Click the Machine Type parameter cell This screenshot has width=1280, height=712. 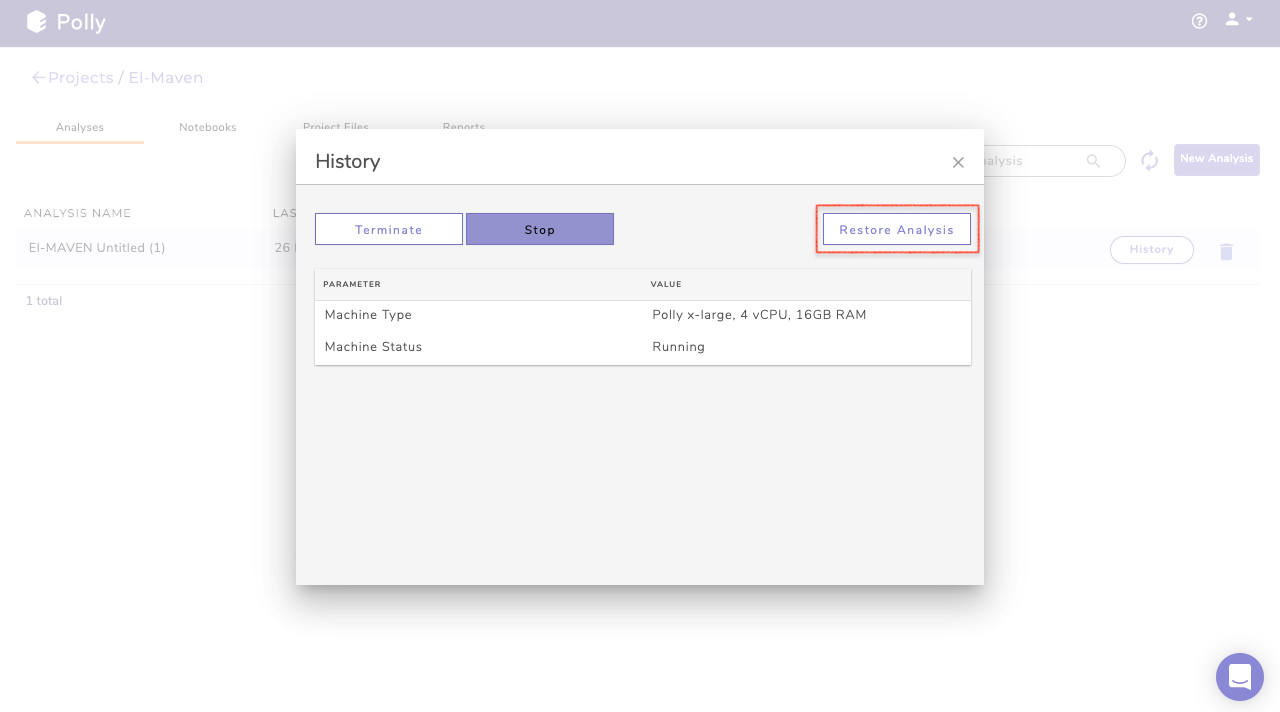[x=368, y=315]
